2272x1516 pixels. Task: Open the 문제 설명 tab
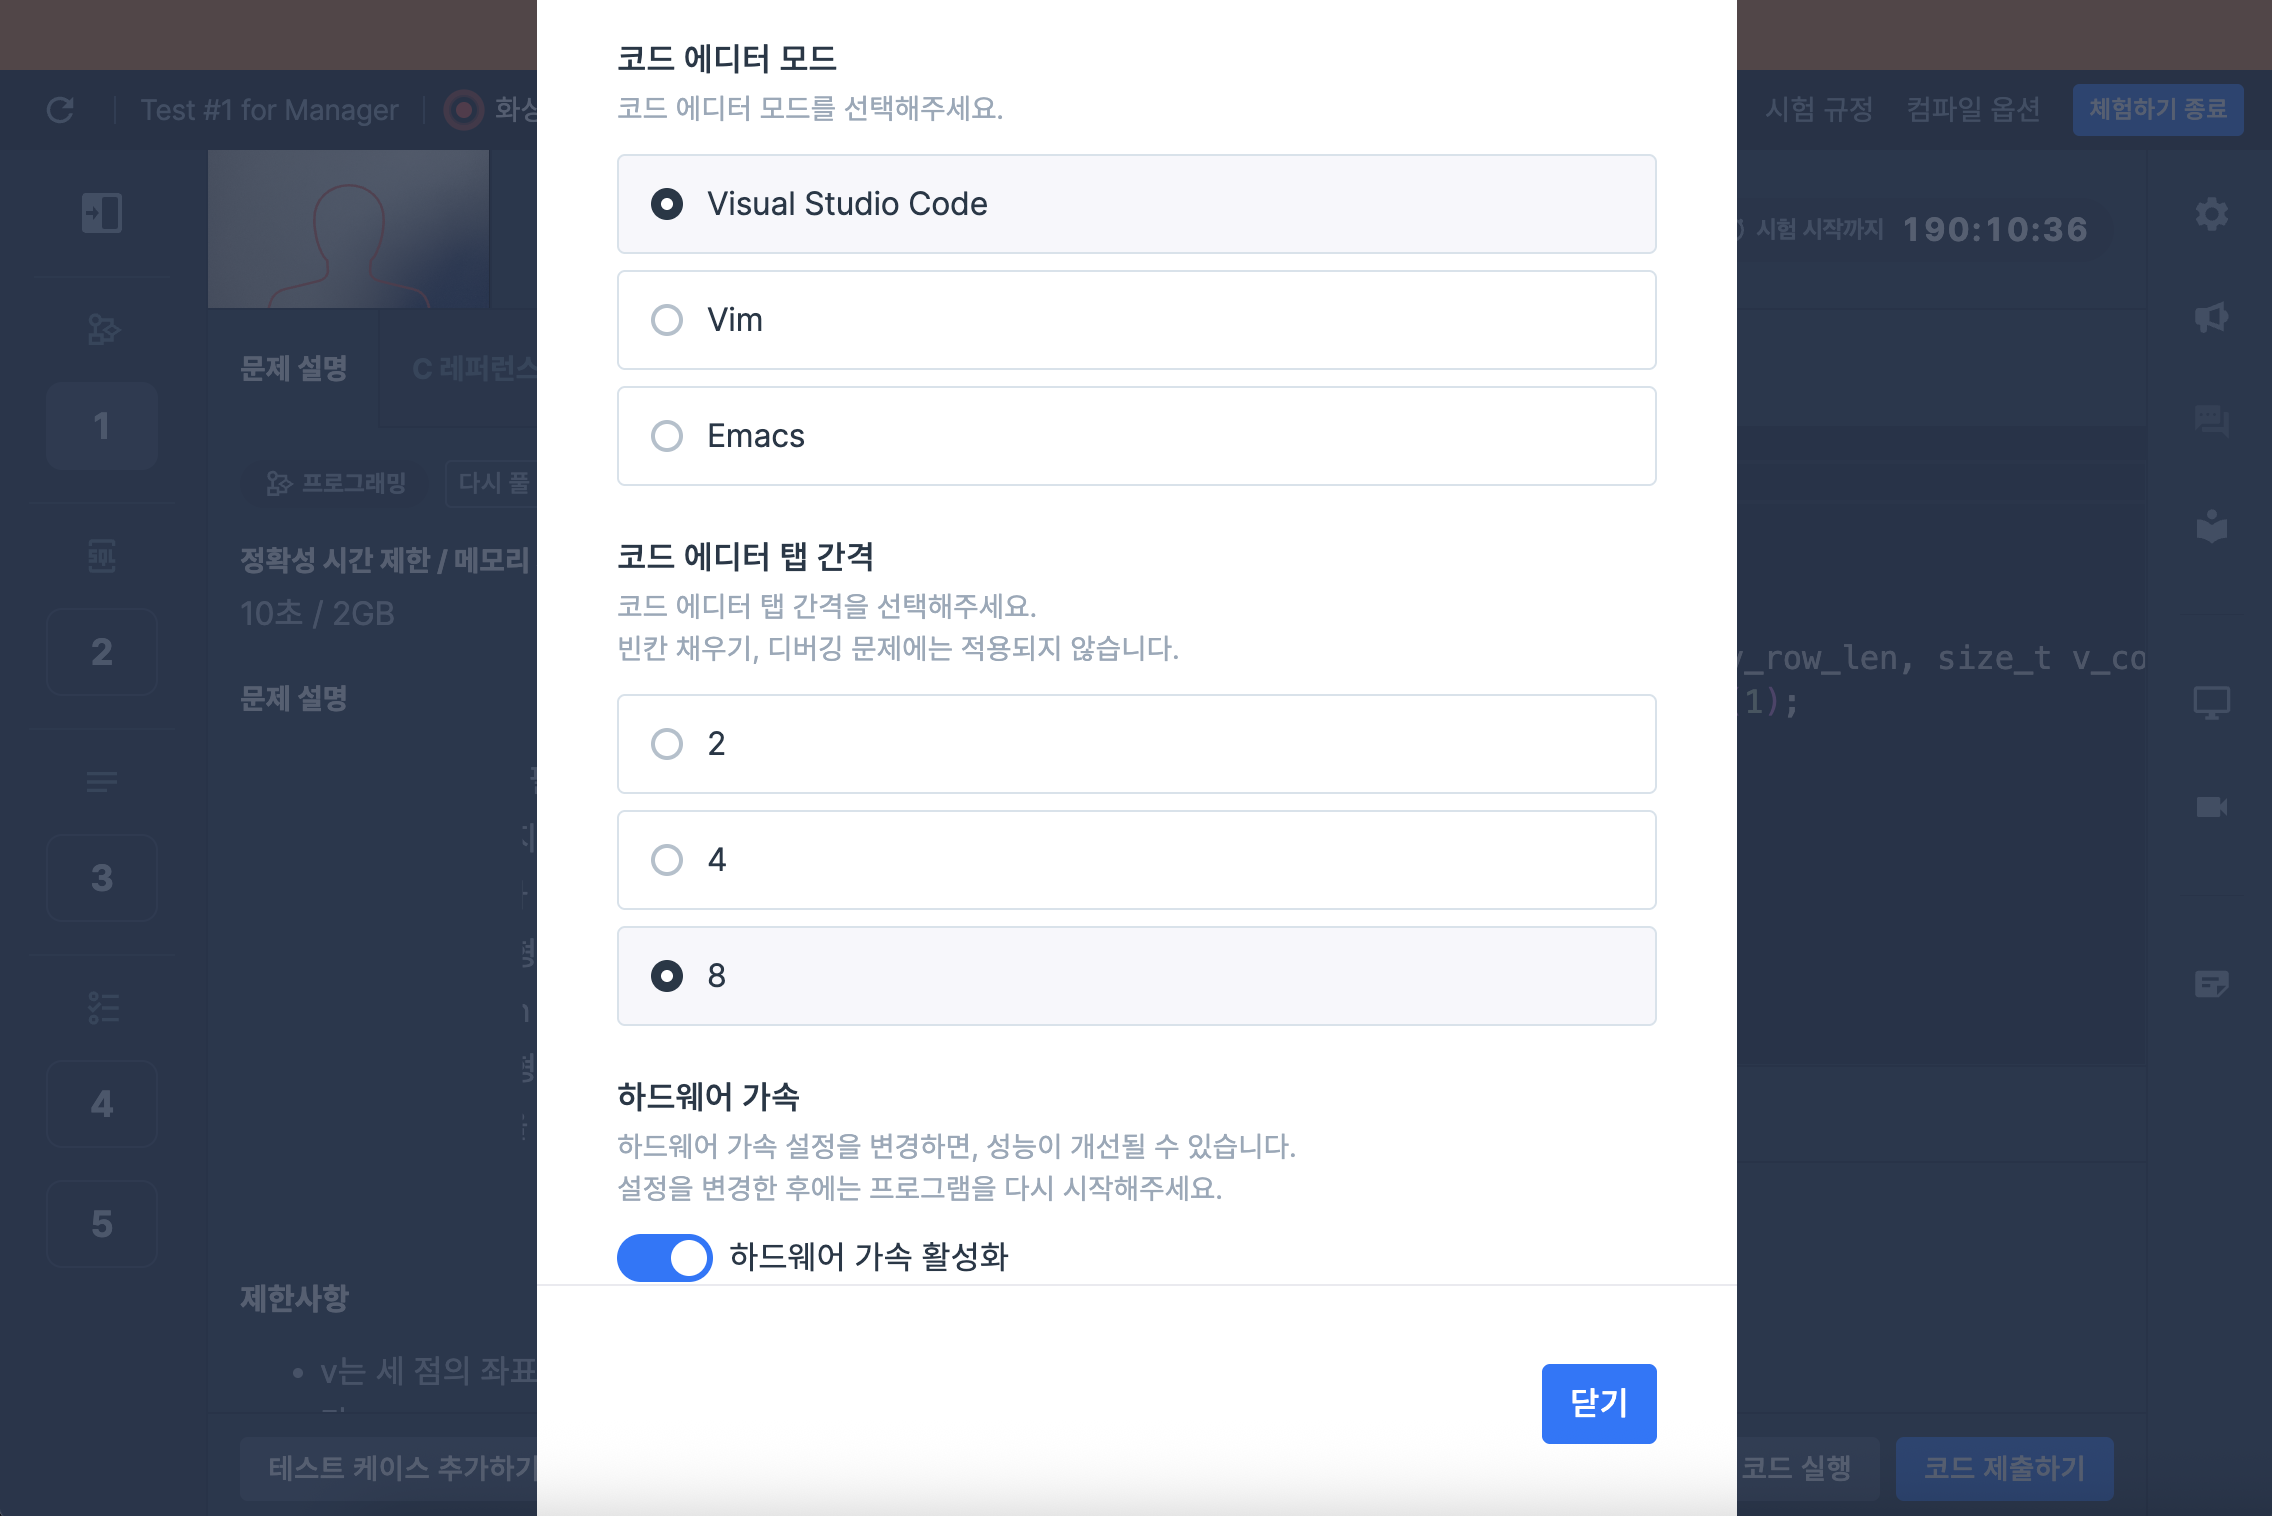click(x=294, y=369)
